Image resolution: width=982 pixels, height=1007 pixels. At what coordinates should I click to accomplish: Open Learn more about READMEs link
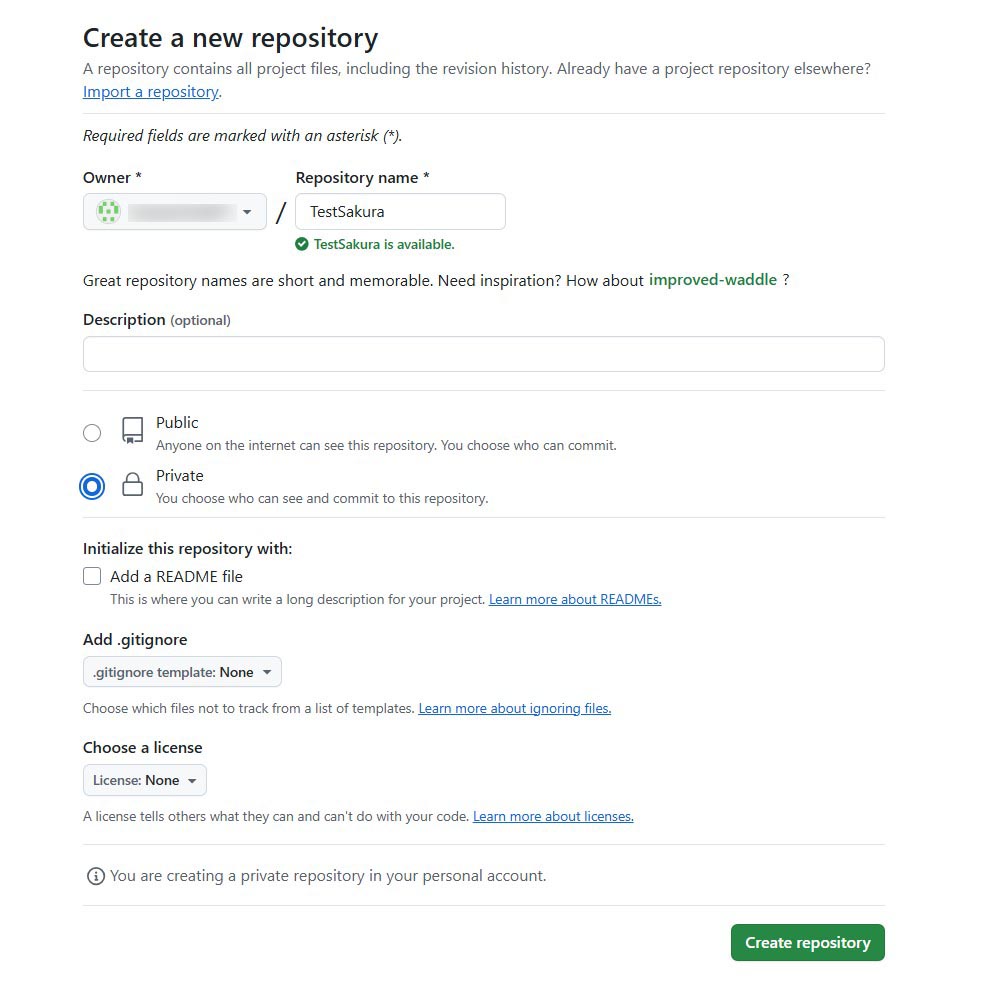coord(575,600)
